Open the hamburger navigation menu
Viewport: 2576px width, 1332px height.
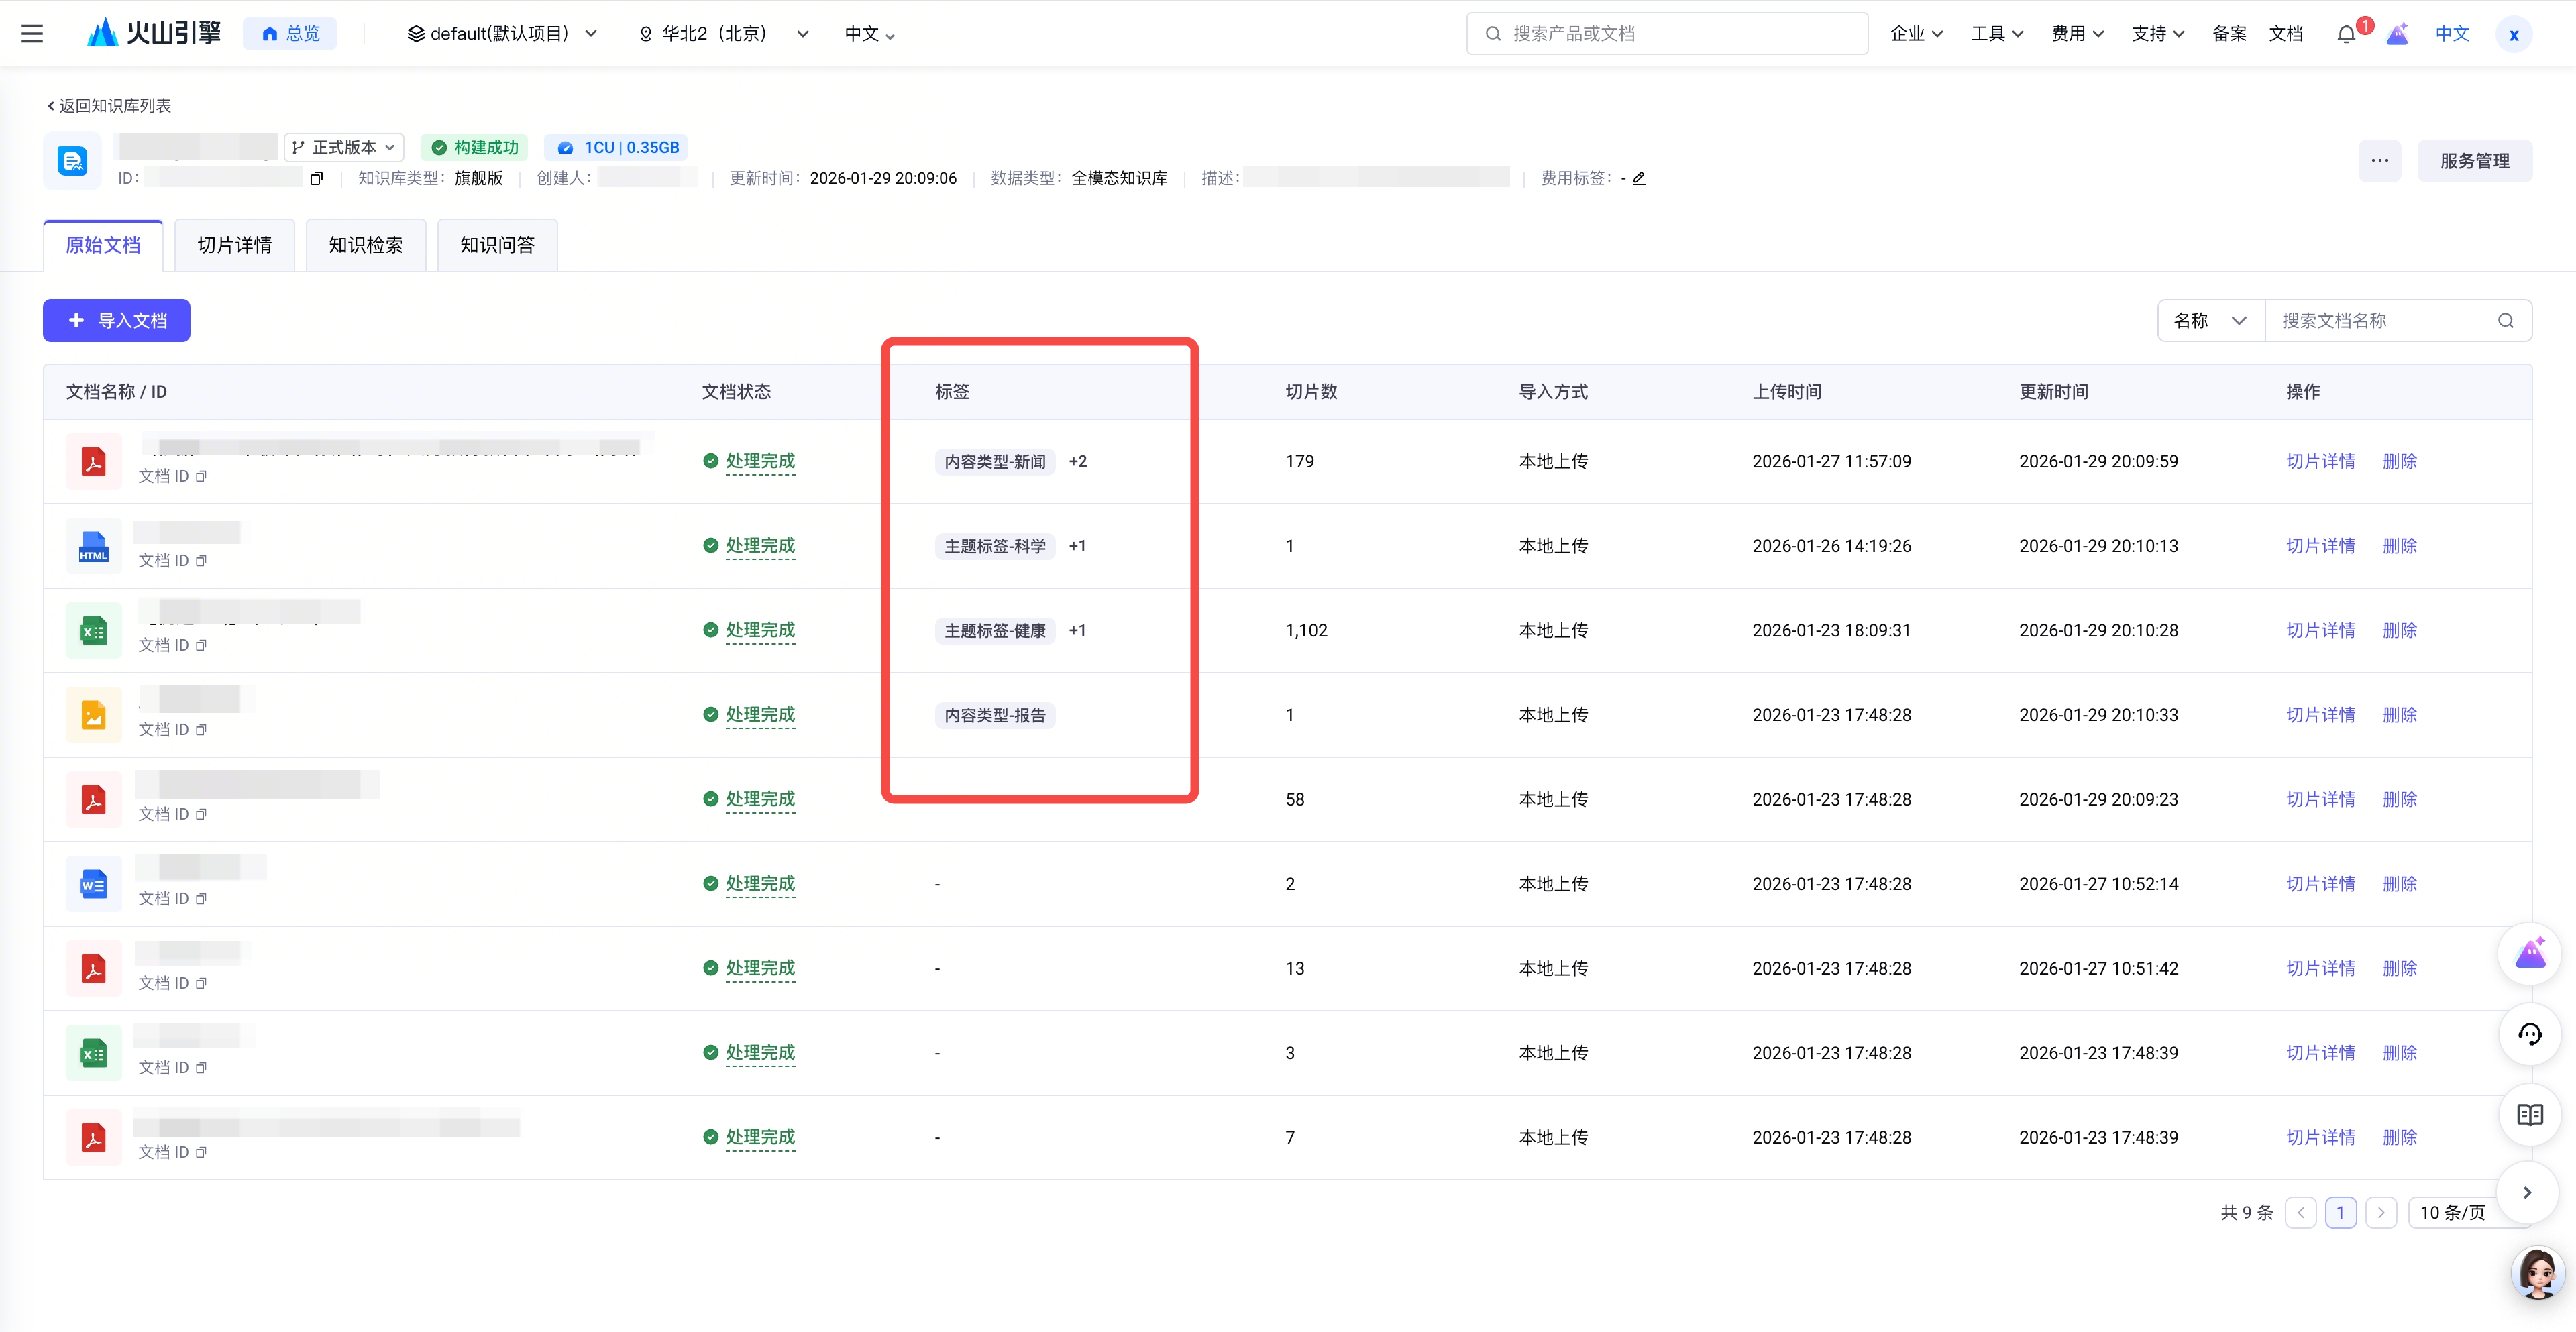[x=32, y=33]
